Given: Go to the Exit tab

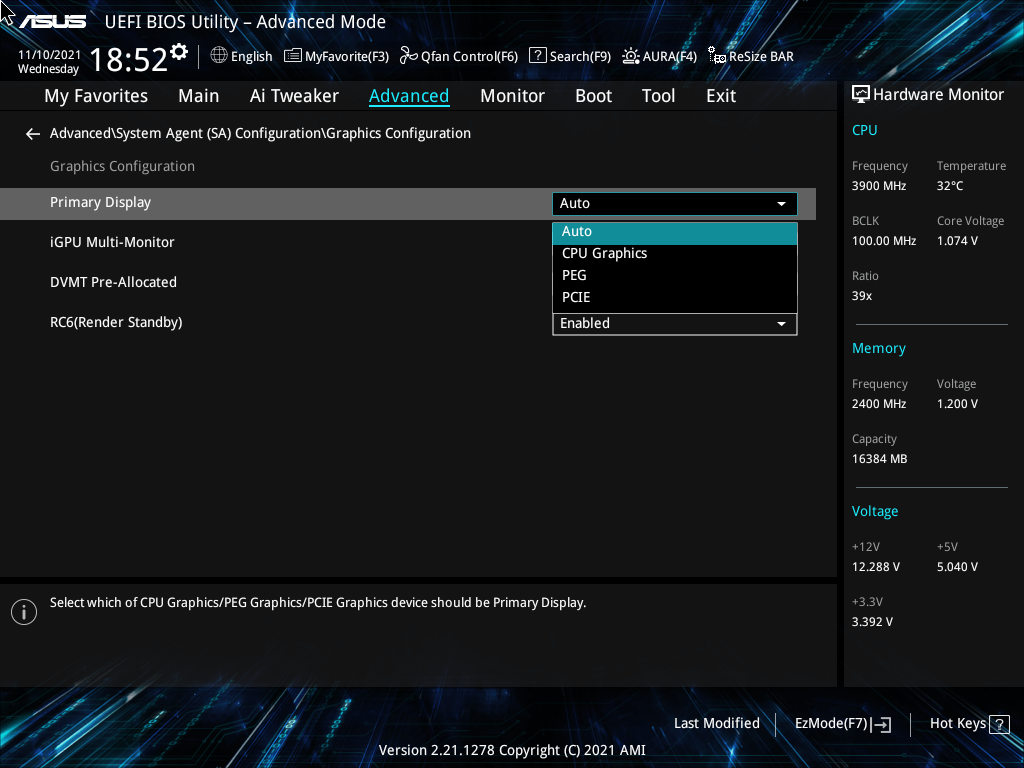Looking at the screenshot, I should (x=721, y=96).
